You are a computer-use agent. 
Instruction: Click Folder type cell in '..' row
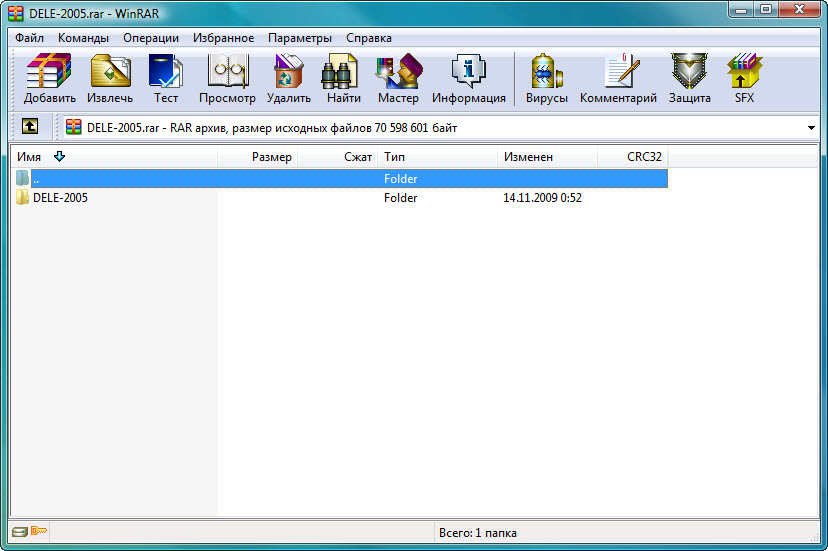coord(400,179)
